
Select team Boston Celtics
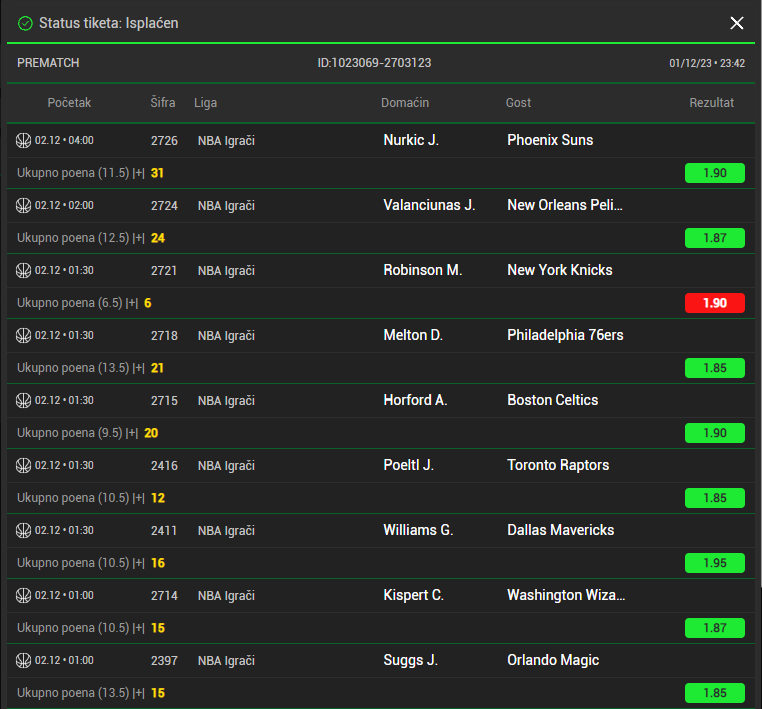pos(553,400)
